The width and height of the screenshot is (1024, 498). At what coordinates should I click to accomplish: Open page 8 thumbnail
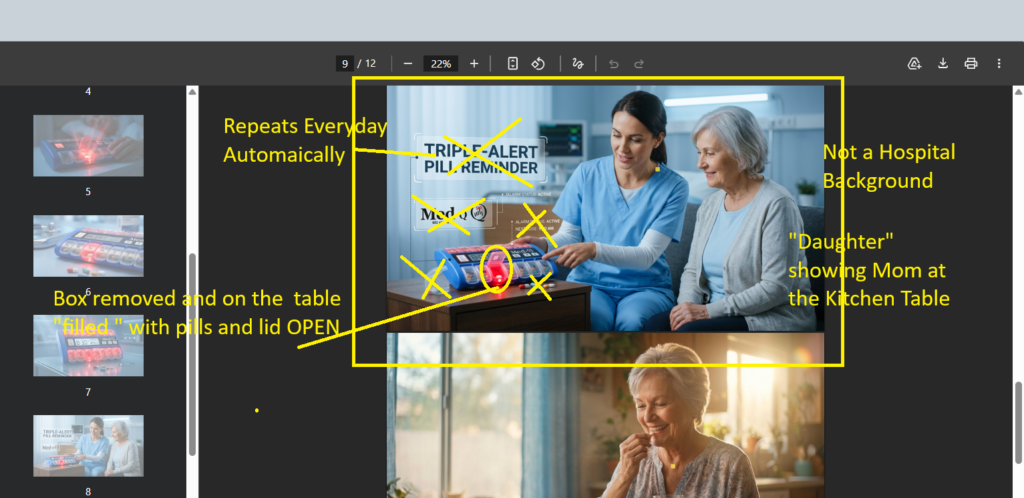coord(88,445)
